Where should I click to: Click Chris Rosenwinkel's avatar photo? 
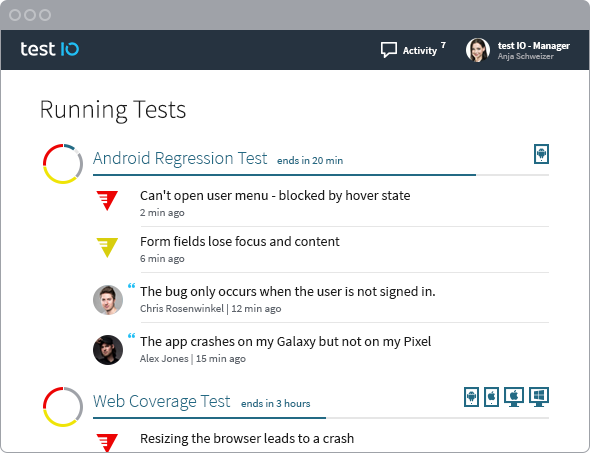[x=108, y=300]
